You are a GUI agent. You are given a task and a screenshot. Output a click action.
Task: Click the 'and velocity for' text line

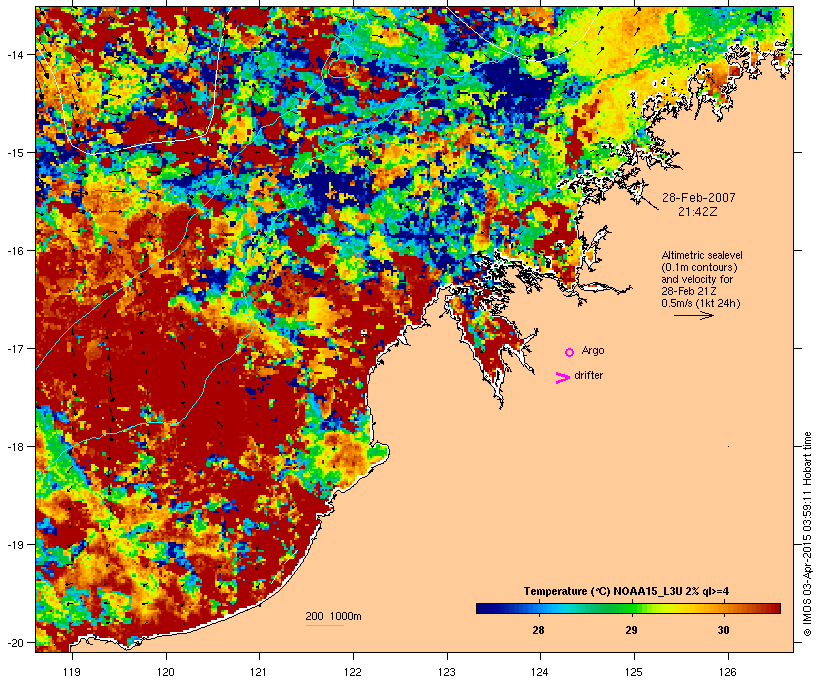(697, 279)
